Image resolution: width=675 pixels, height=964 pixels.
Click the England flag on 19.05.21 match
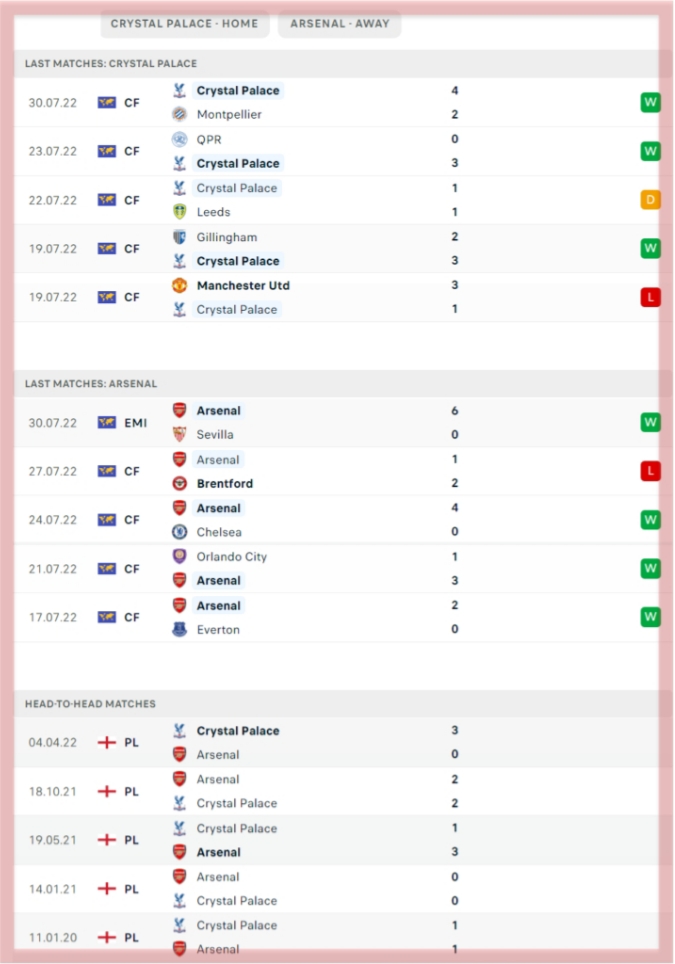(106, 840)
